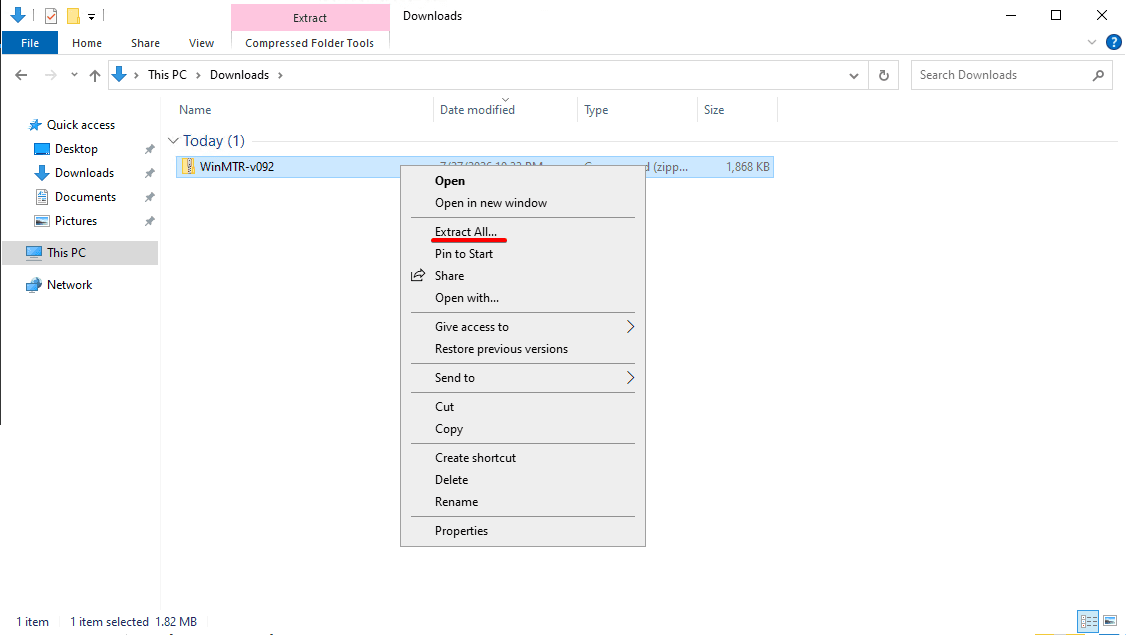Open Pictures in the navigation pane
Image resolution: width=1126 pixels, height=635 pixels.
(x=75, y=221)
